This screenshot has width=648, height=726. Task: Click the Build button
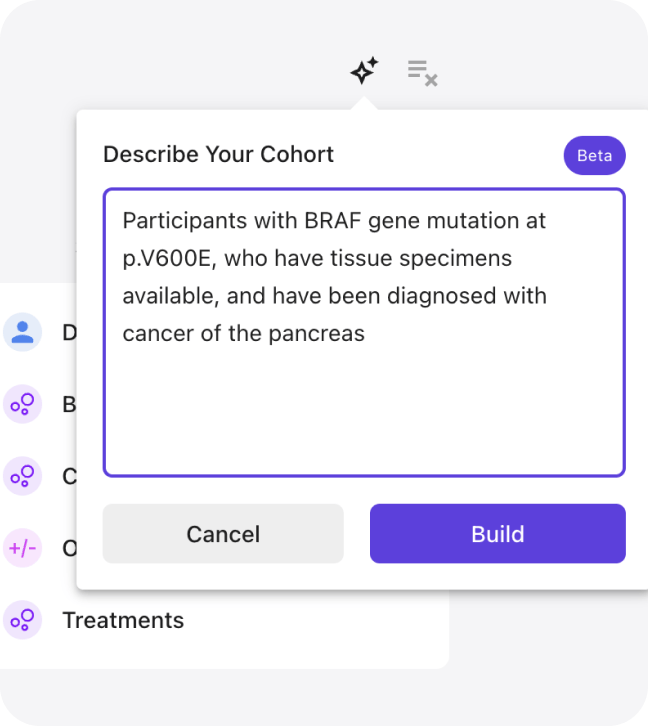pyautogui.click(x=498, y=534)
